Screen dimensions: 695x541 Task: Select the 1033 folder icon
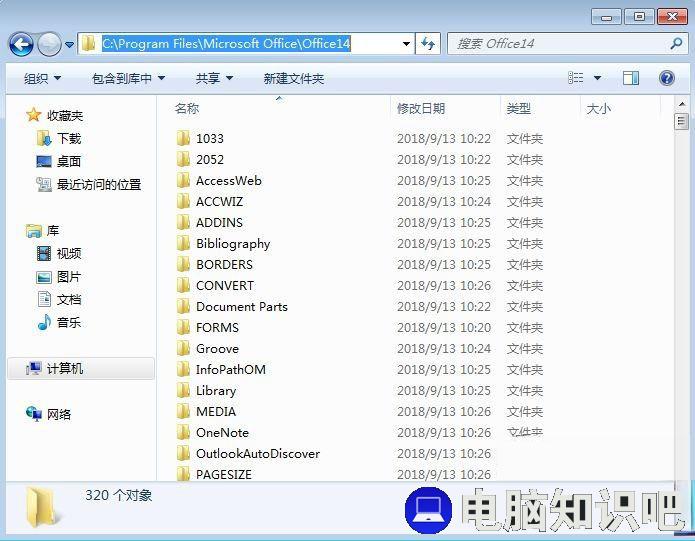coord(183,138)
